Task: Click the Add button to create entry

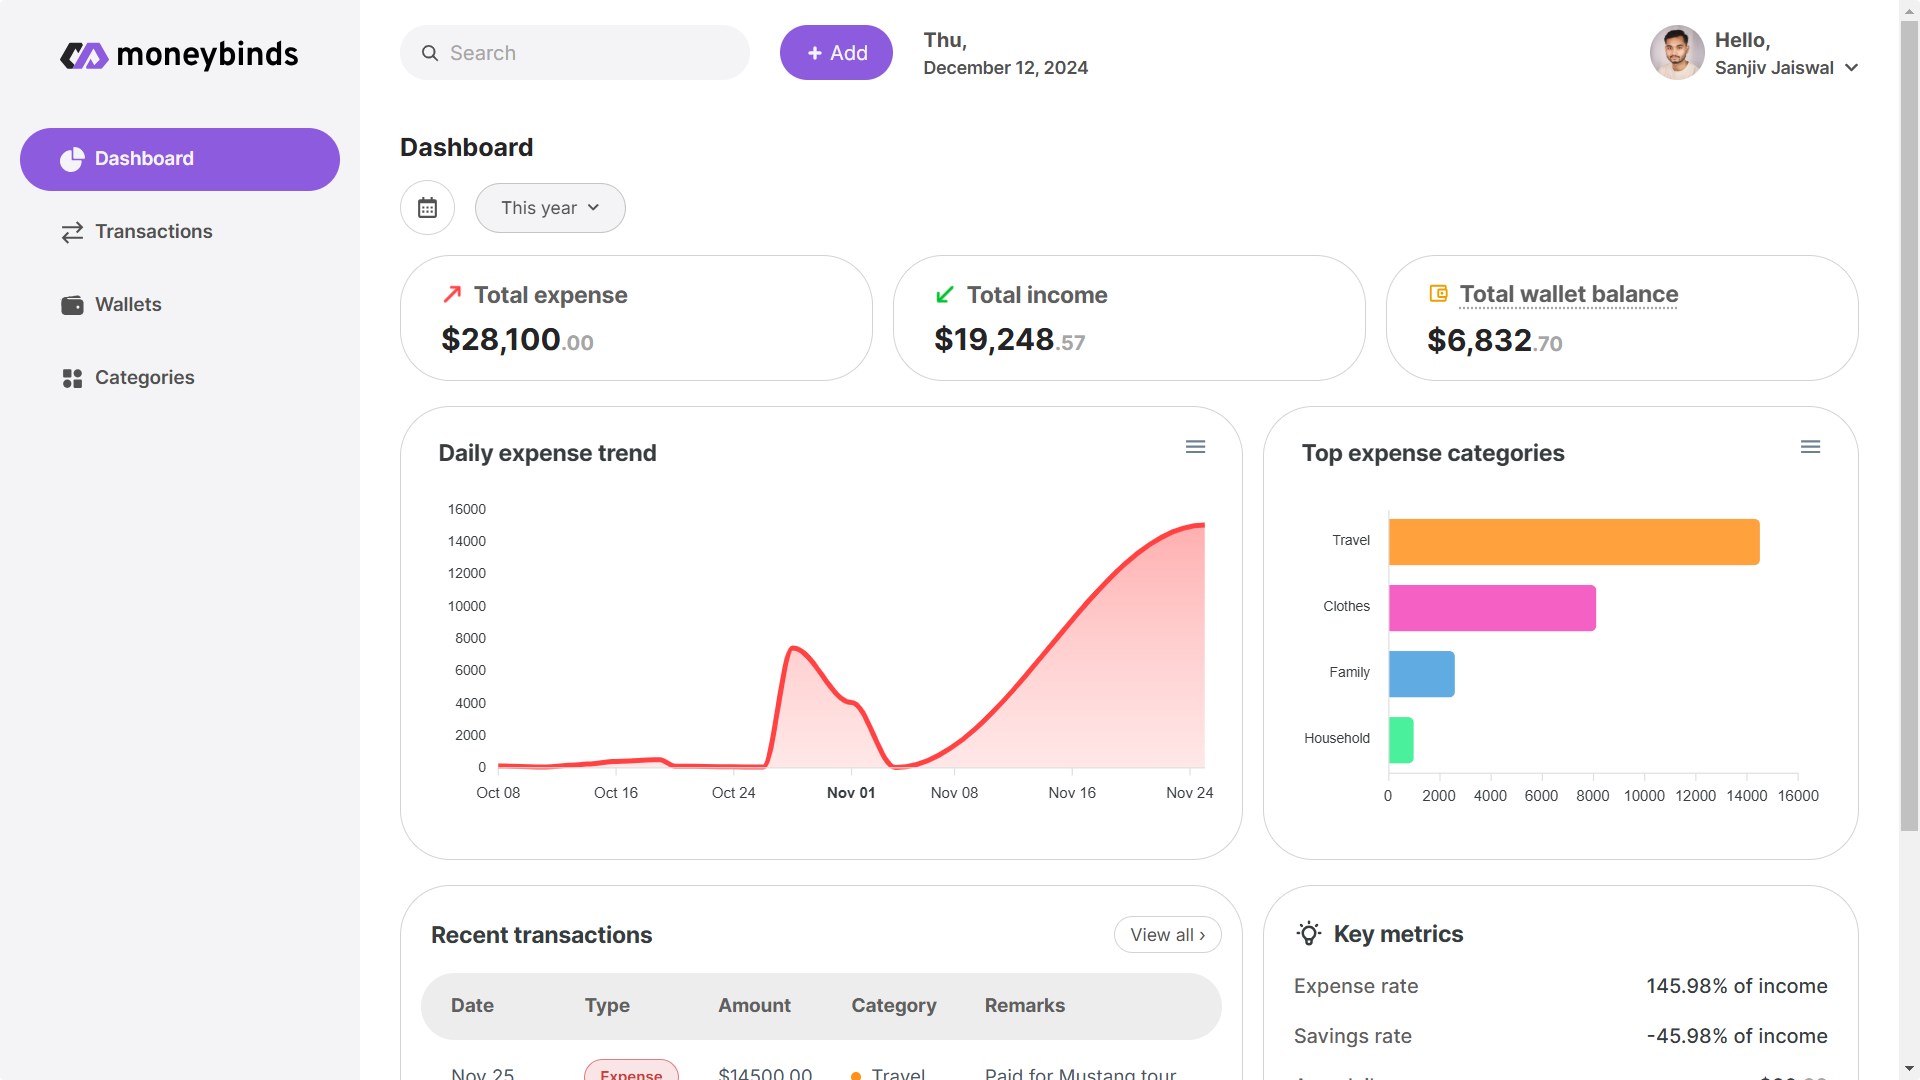Action: (835, 53)
